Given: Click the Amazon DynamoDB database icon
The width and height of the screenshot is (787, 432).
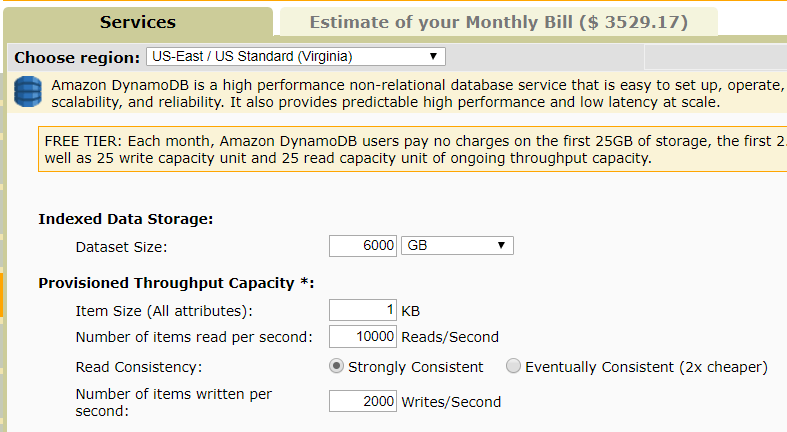Looking at the screenshot, I should [28, 91].
